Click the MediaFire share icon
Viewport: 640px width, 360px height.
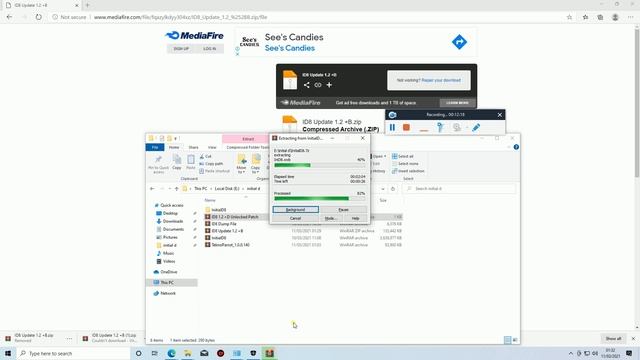click(x=307, y=85)
